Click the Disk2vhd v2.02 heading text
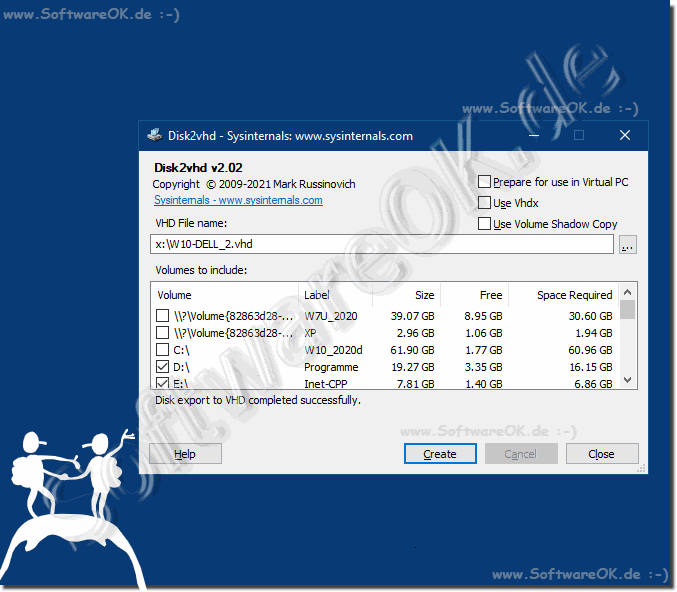Image resolution: width=677 pixels, height=592 pixels. point(198,168)
